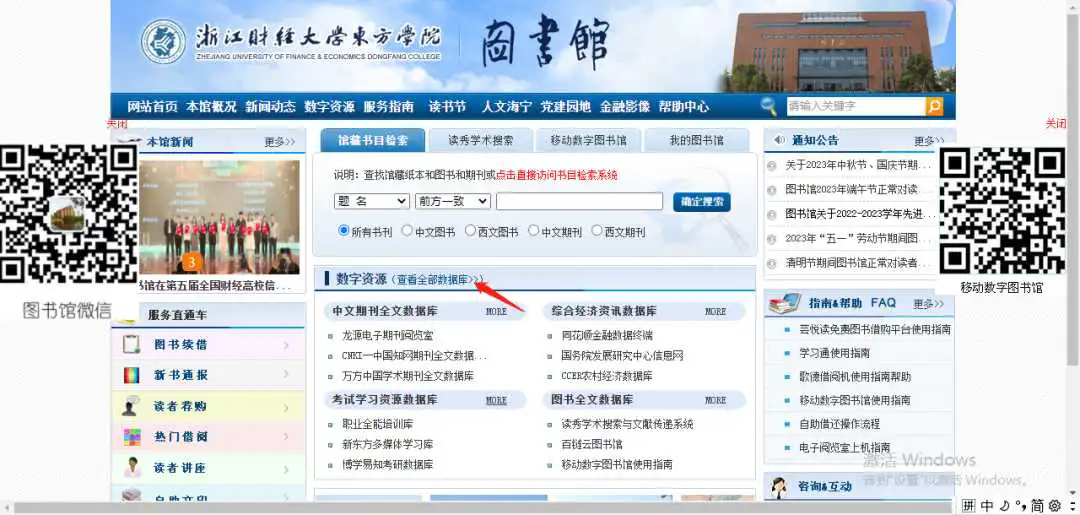Expand the 读者讲座 row chevron
The width and height of the screenshot is (1080, 515).
coord(286,468)
